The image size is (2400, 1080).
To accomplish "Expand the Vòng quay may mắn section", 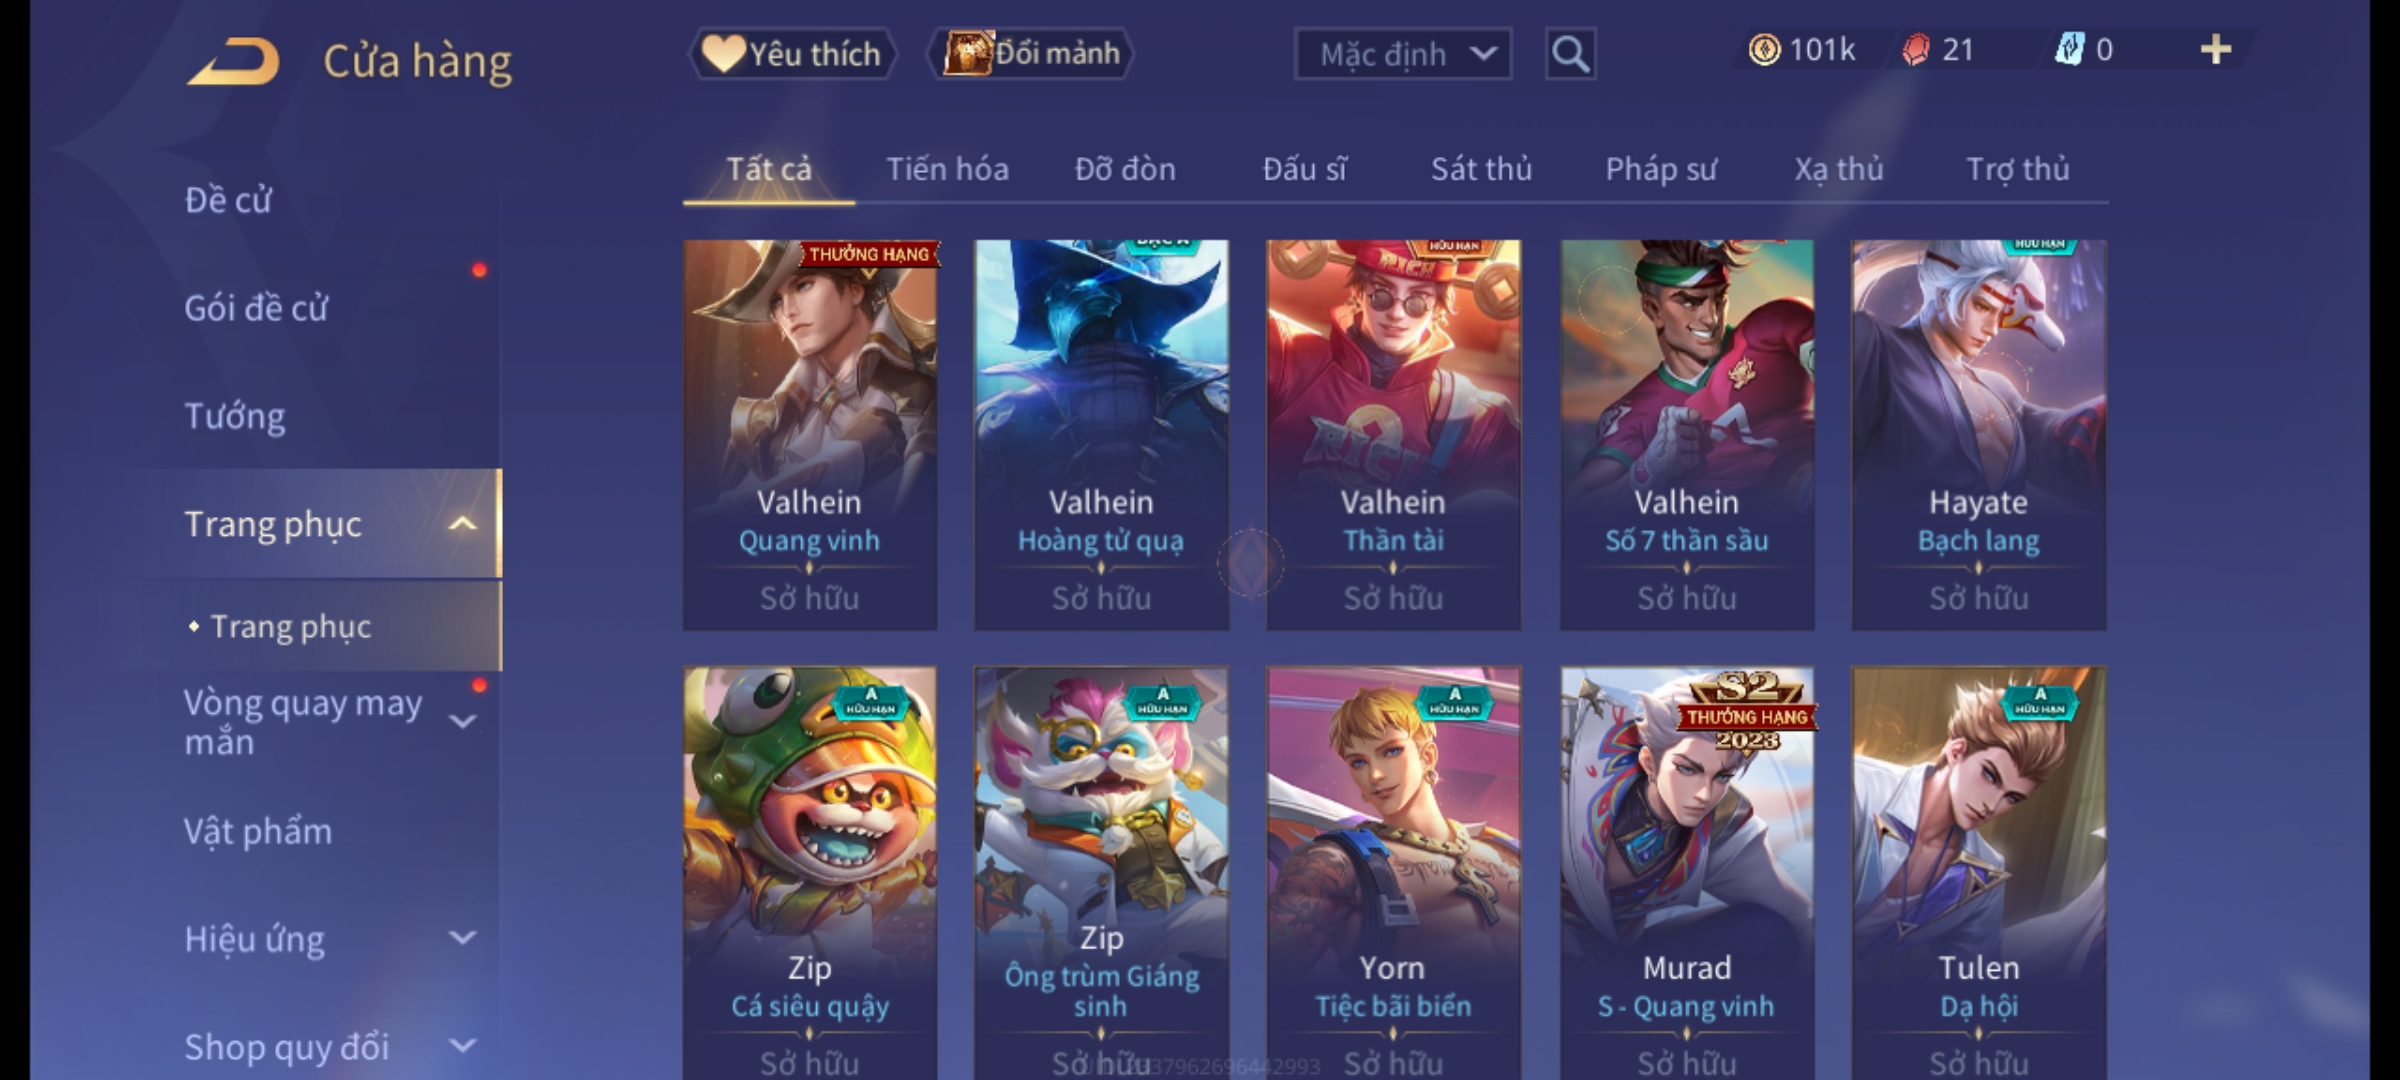I will click(462, 721).
